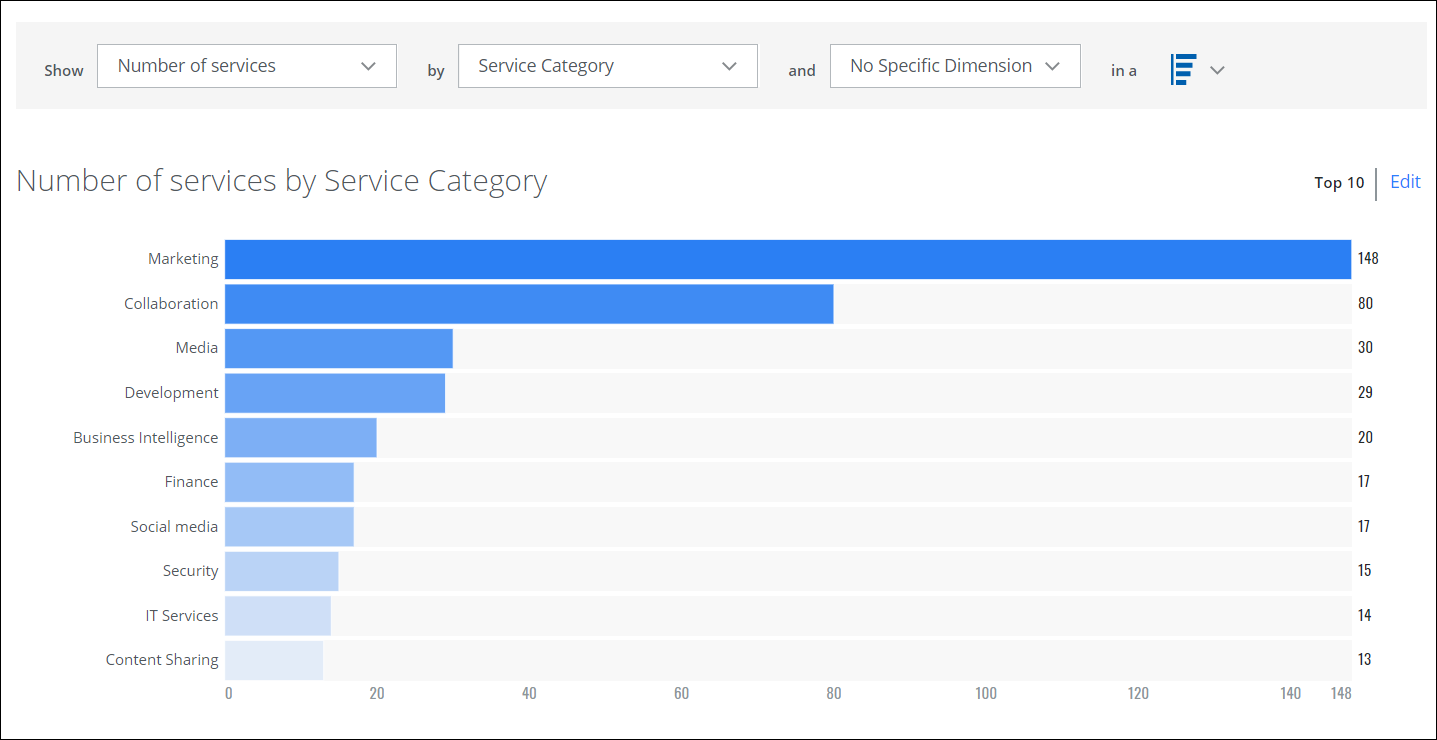Click the Media bar

(x=338, y=348)
